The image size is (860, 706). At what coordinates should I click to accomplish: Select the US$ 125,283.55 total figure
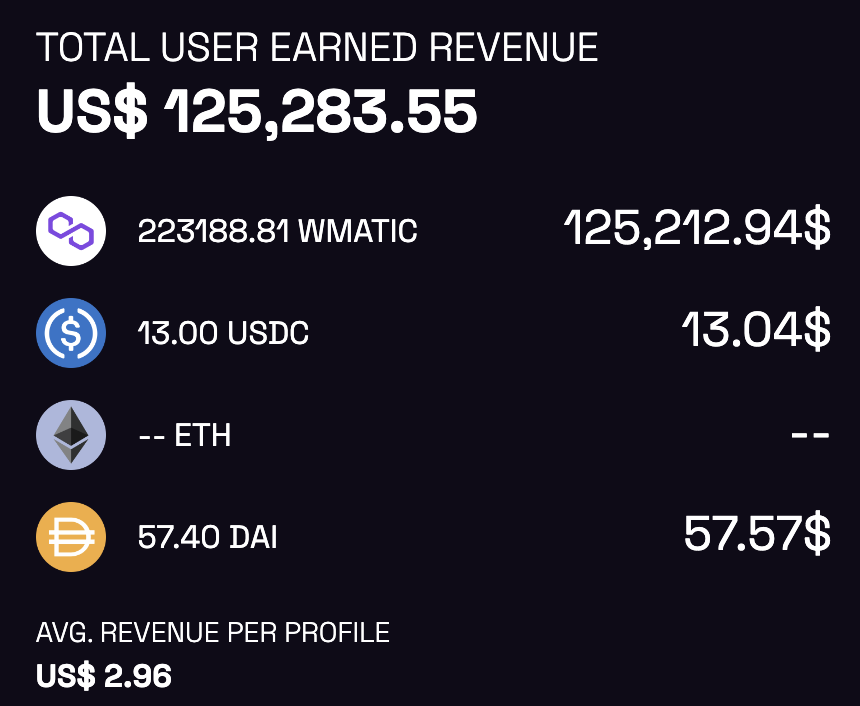257,112
